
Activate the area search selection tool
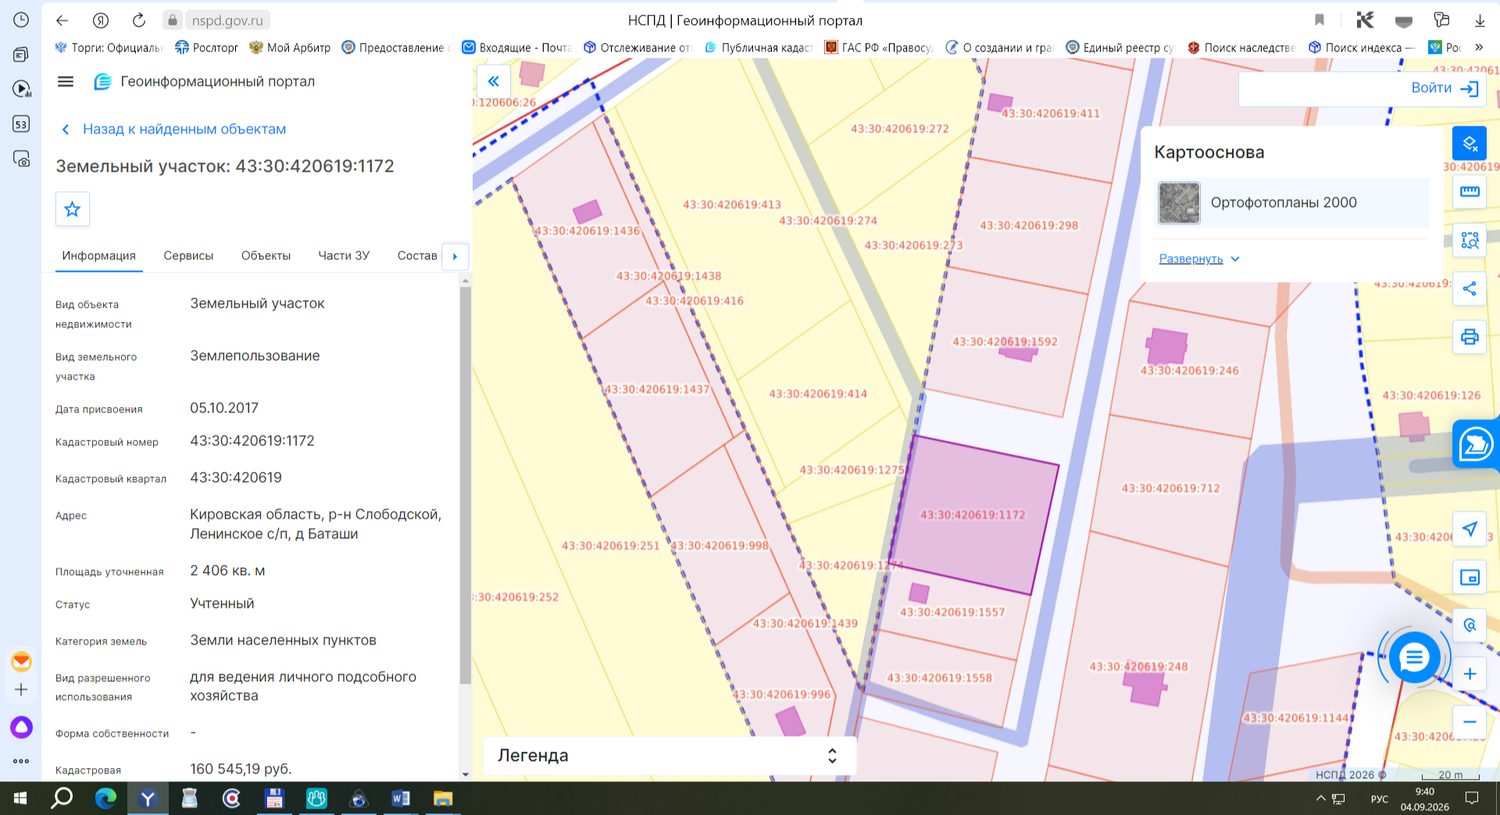click(1469, 240)
